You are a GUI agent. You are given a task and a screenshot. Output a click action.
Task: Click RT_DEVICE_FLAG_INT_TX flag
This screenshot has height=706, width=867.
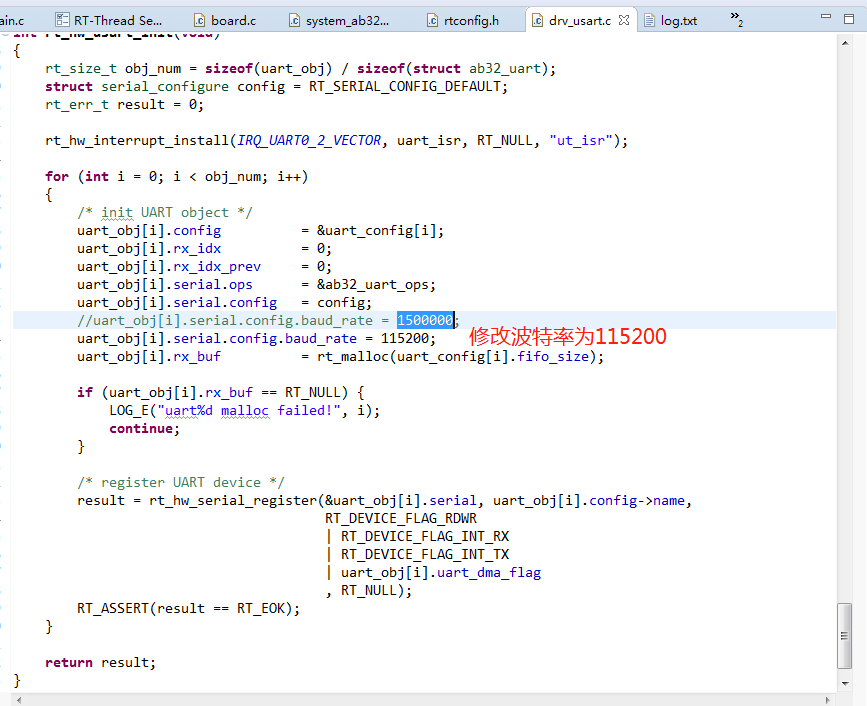click(425, 555)
